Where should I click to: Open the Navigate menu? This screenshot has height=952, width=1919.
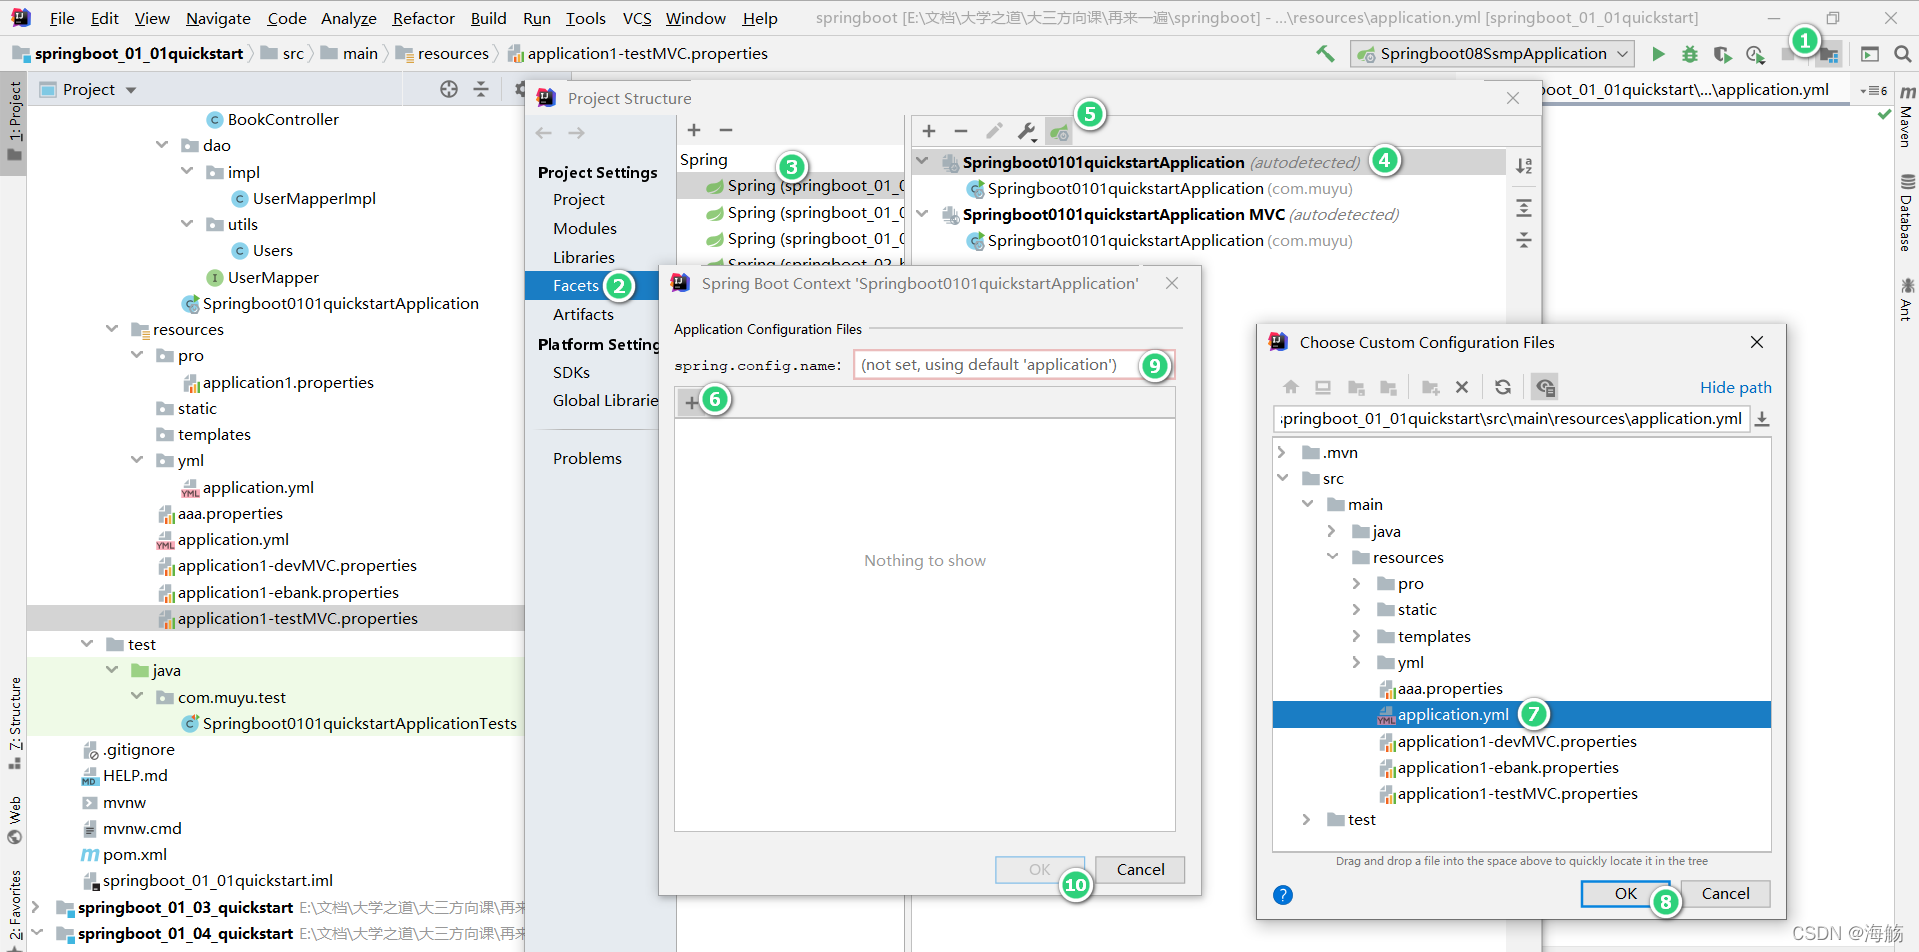(x=218, y=18)
